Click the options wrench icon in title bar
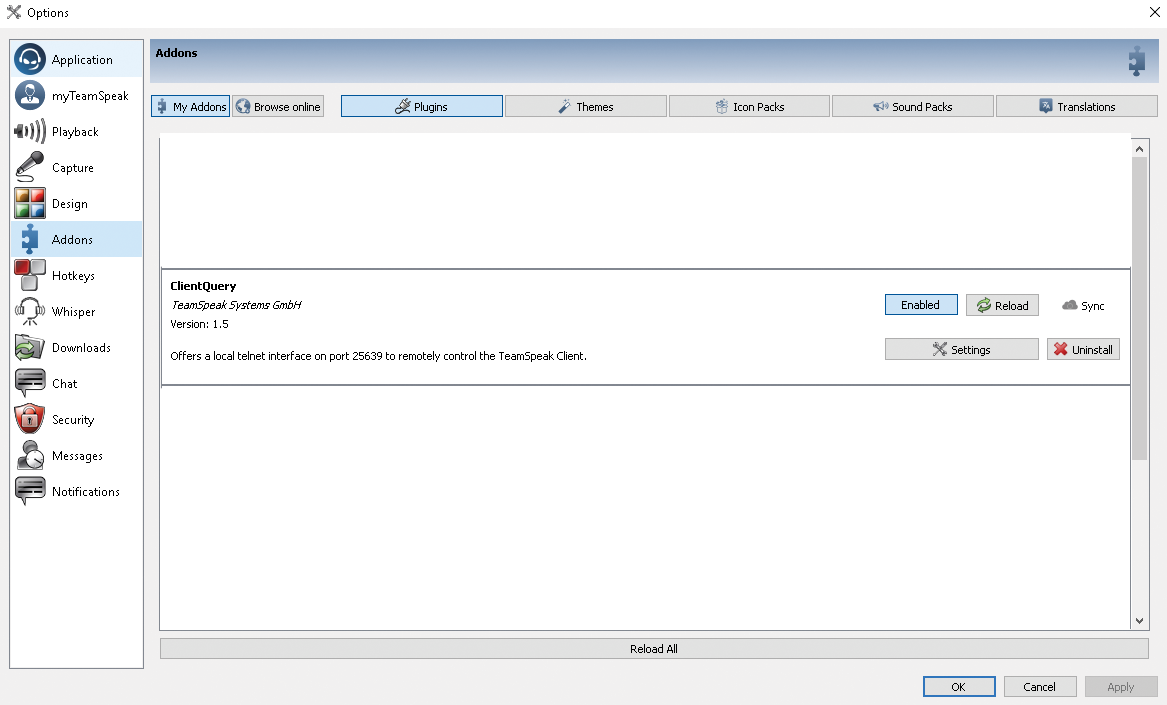The width and height of the screenshot is (1167, 705). coord(13,12)
